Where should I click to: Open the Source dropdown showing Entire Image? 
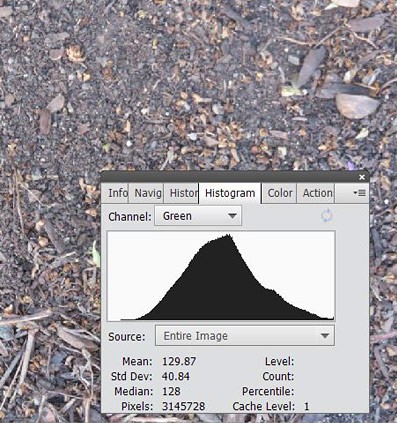point(245,336)
